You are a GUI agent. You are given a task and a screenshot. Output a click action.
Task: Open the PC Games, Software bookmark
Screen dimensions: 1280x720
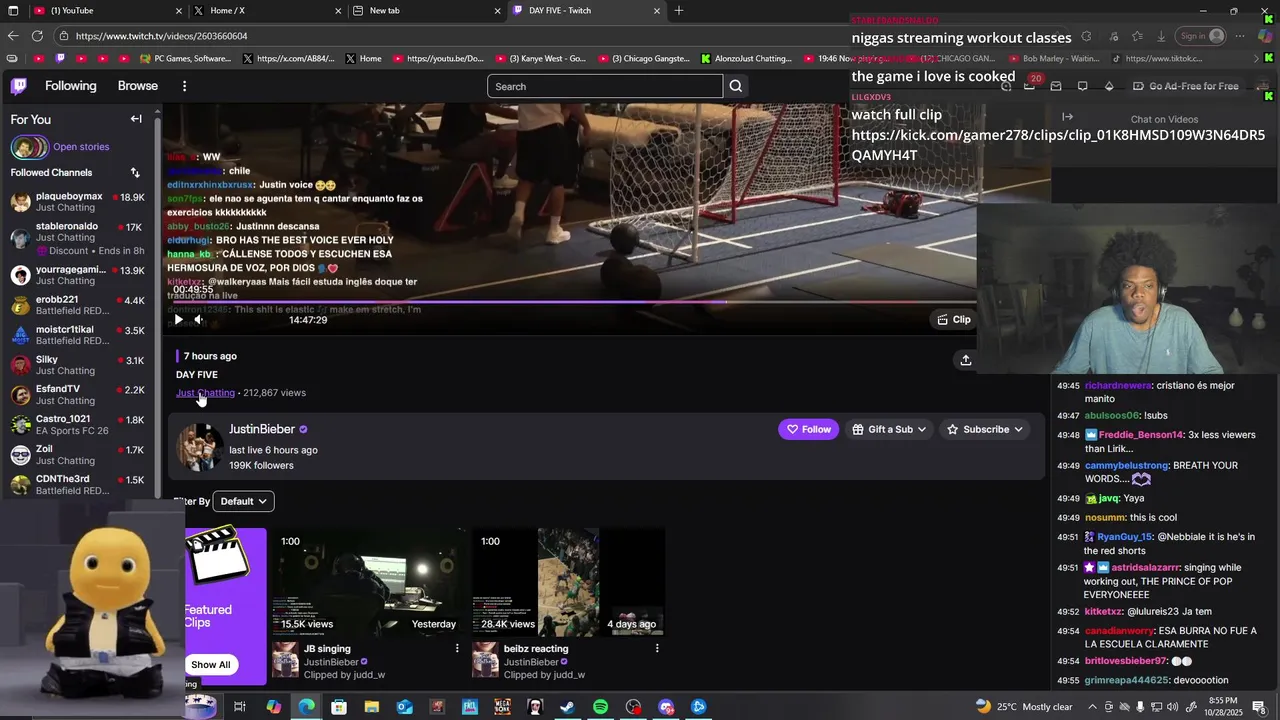tap(186, 59)
